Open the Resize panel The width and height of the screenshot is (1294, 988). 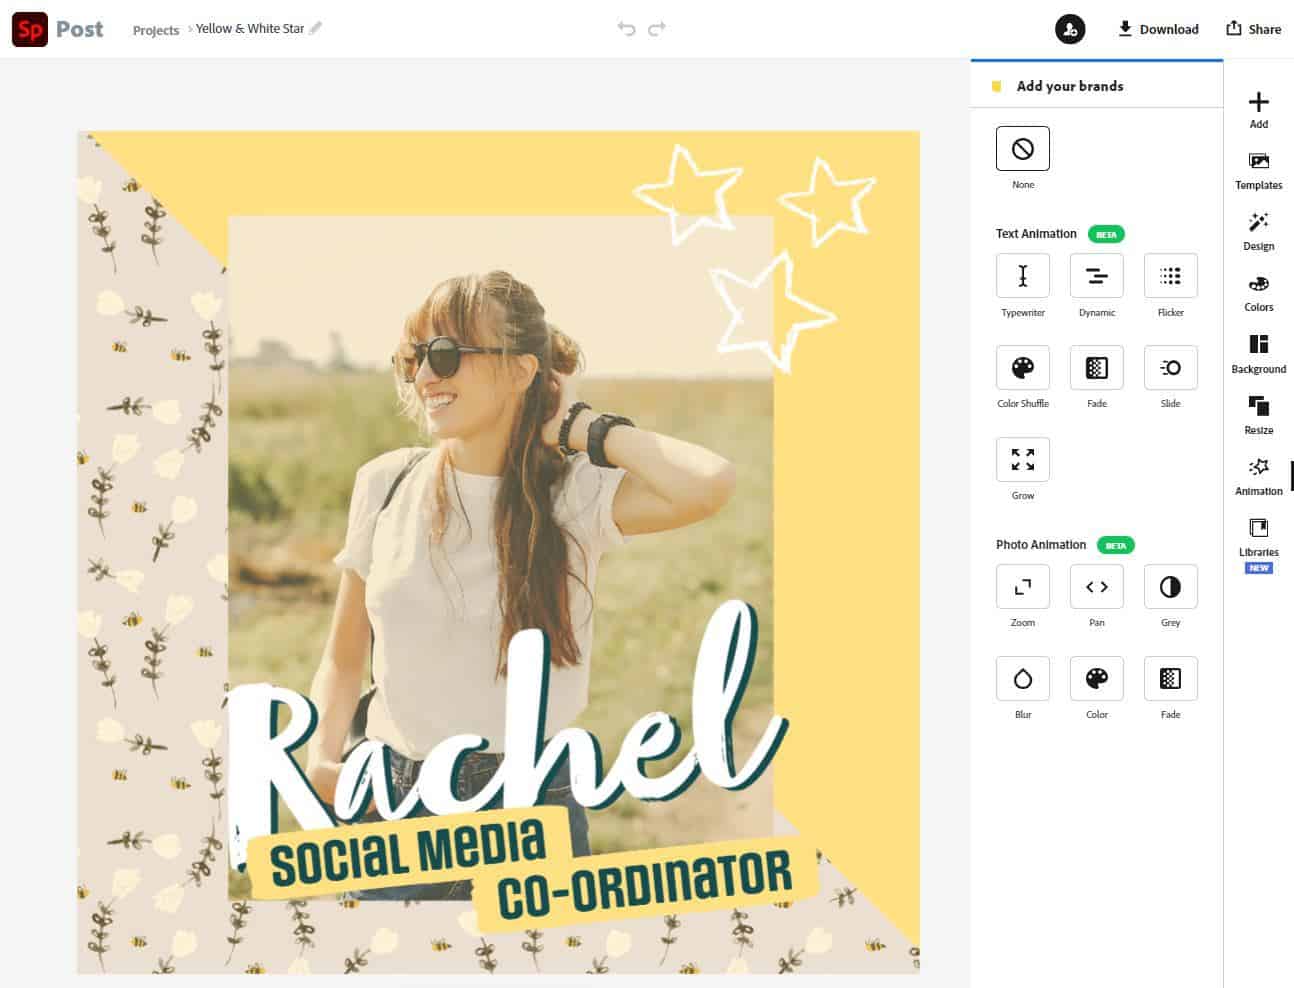(1258, 416)
